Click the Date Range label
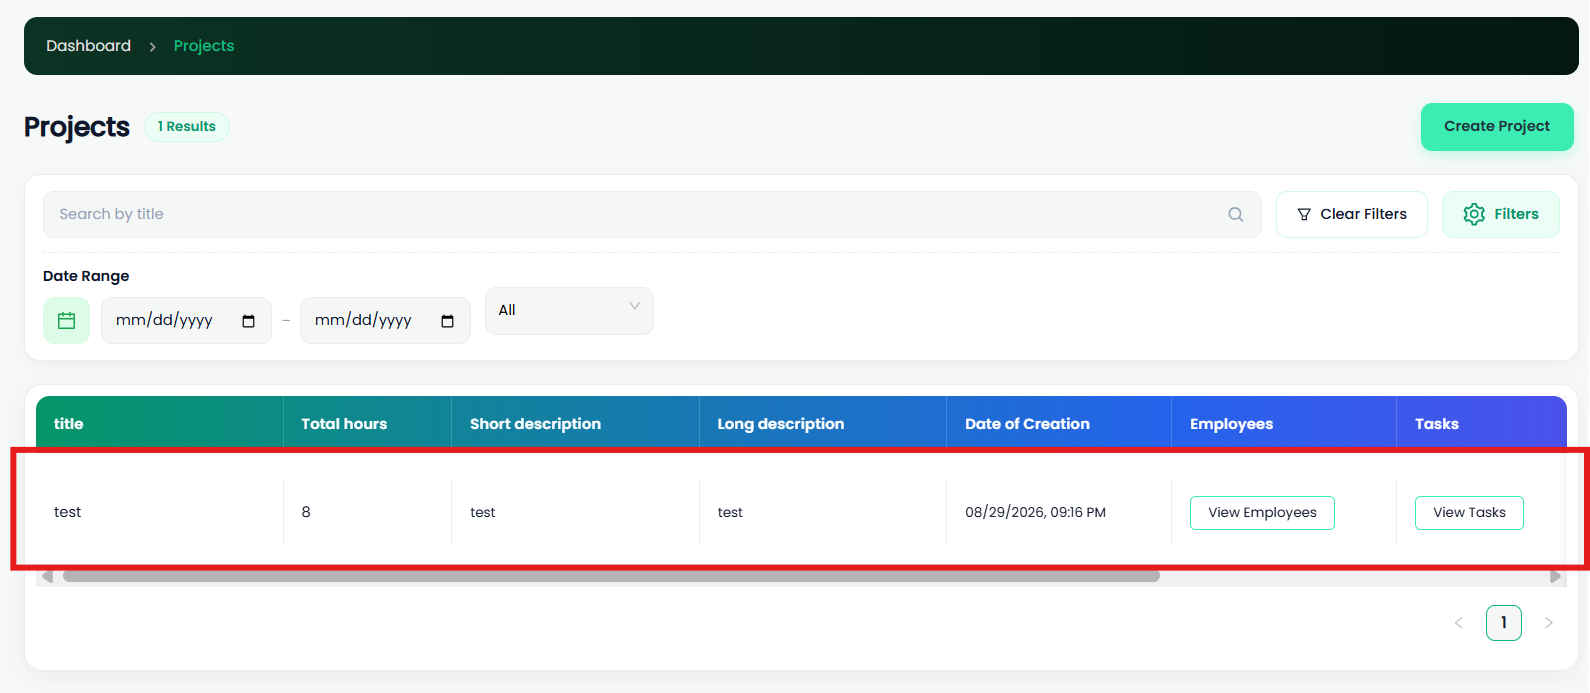 86,276
